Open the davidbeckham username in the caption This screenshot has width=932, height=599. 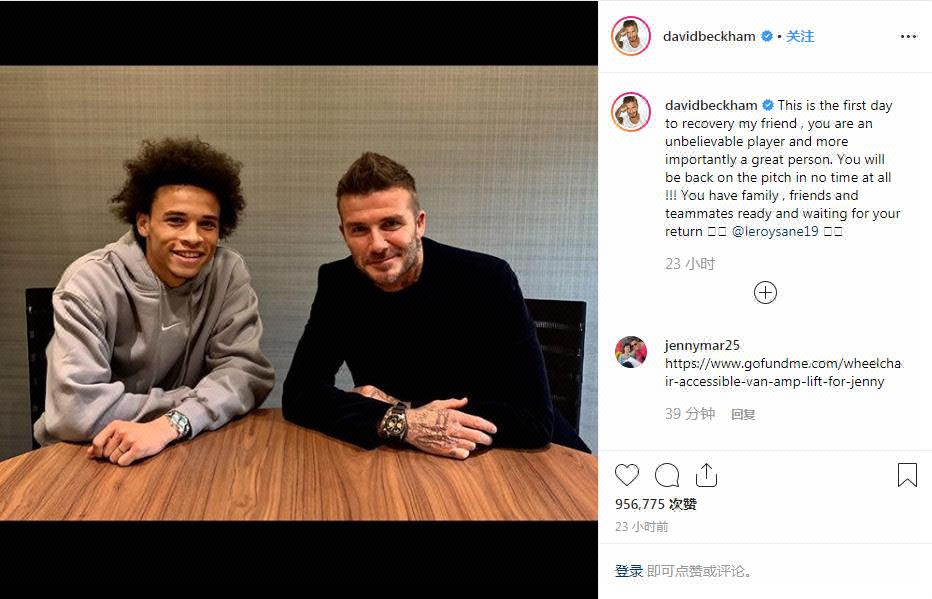click(711, 106)
